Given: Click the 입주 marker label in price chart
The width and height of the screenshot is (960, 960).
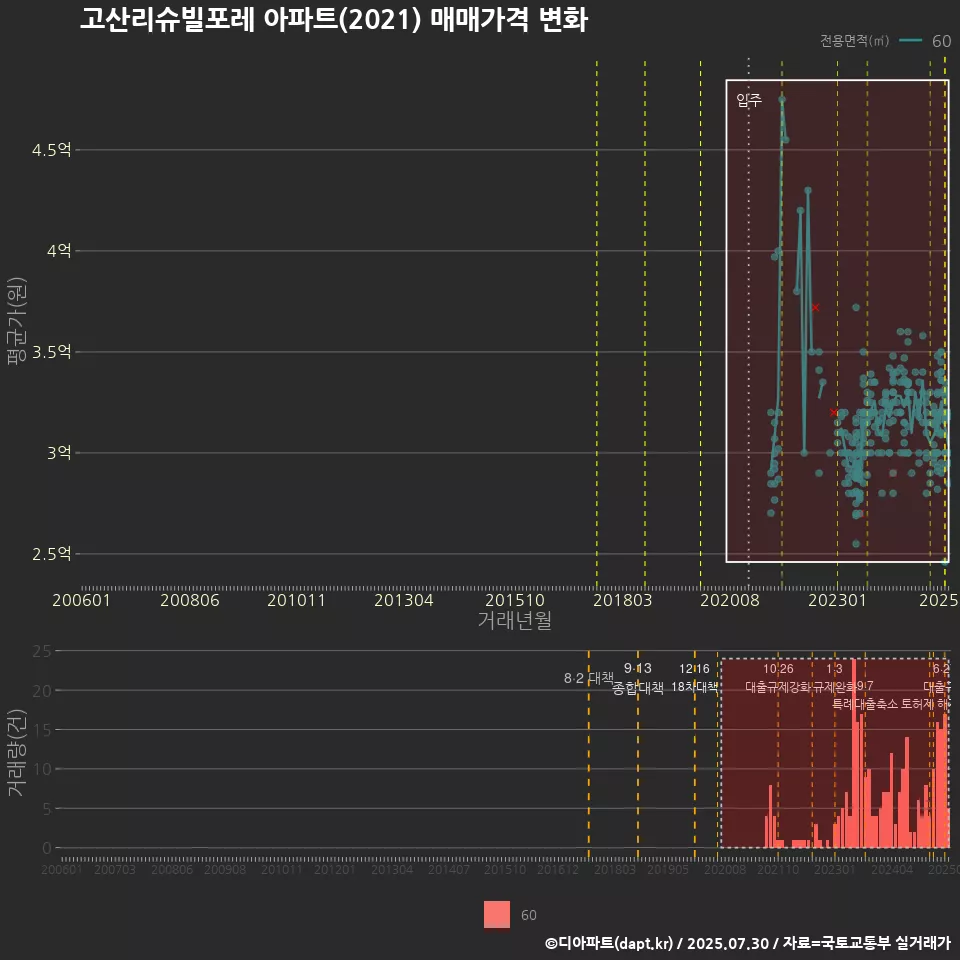Looking at the screenshot, I should 749,100.
